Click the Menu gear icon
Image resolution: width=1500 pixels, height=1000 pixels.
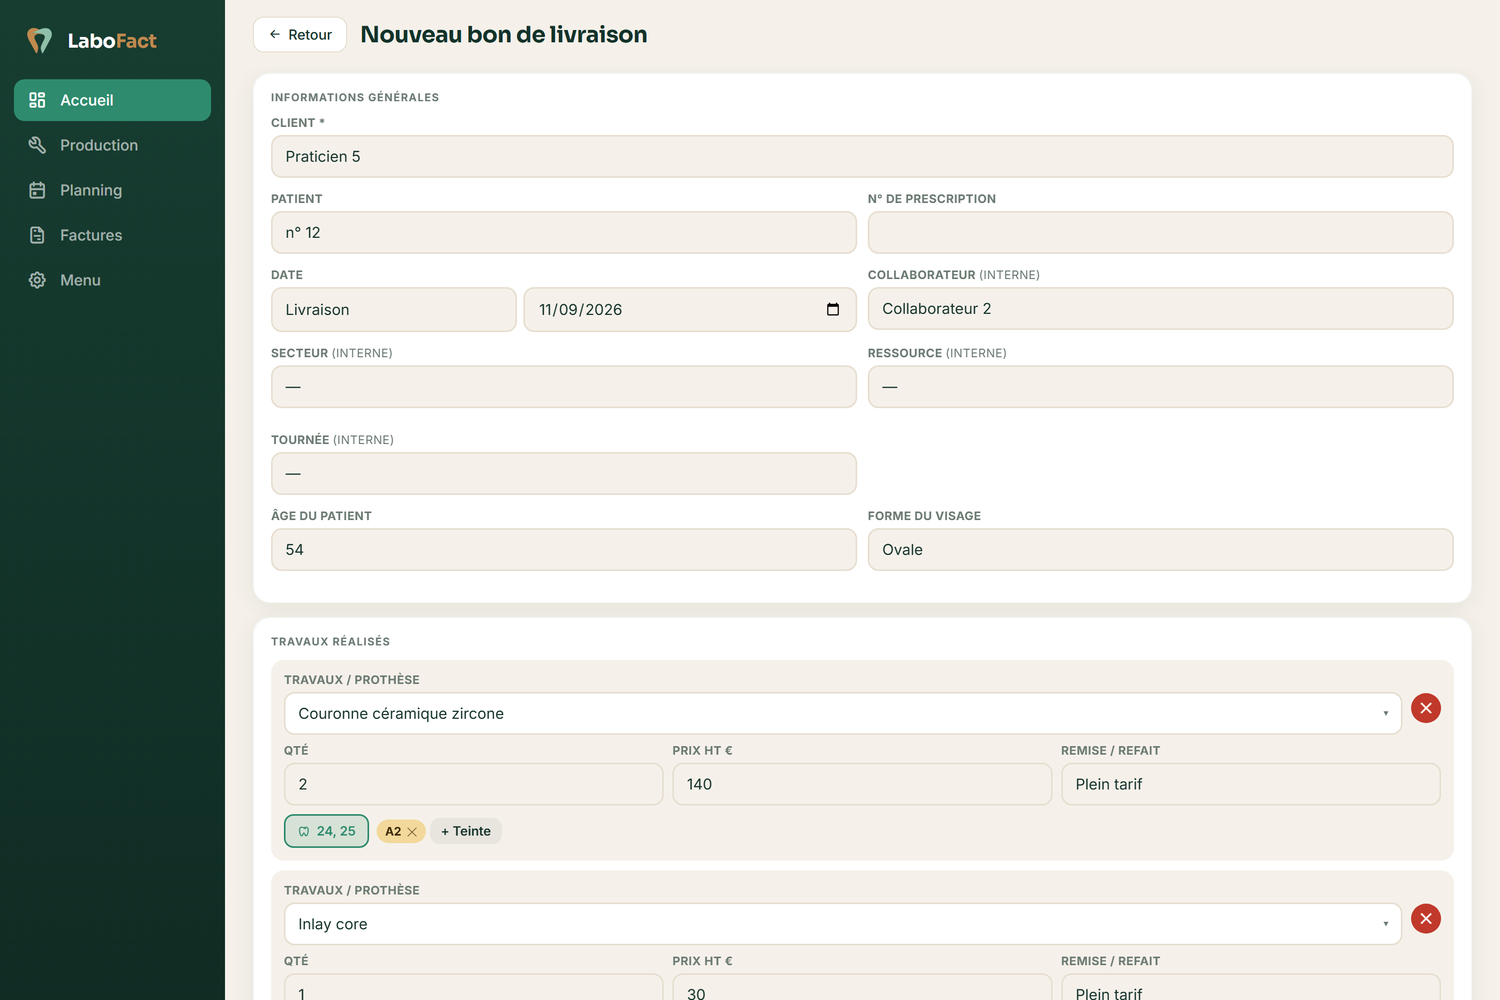coord(37,280)
